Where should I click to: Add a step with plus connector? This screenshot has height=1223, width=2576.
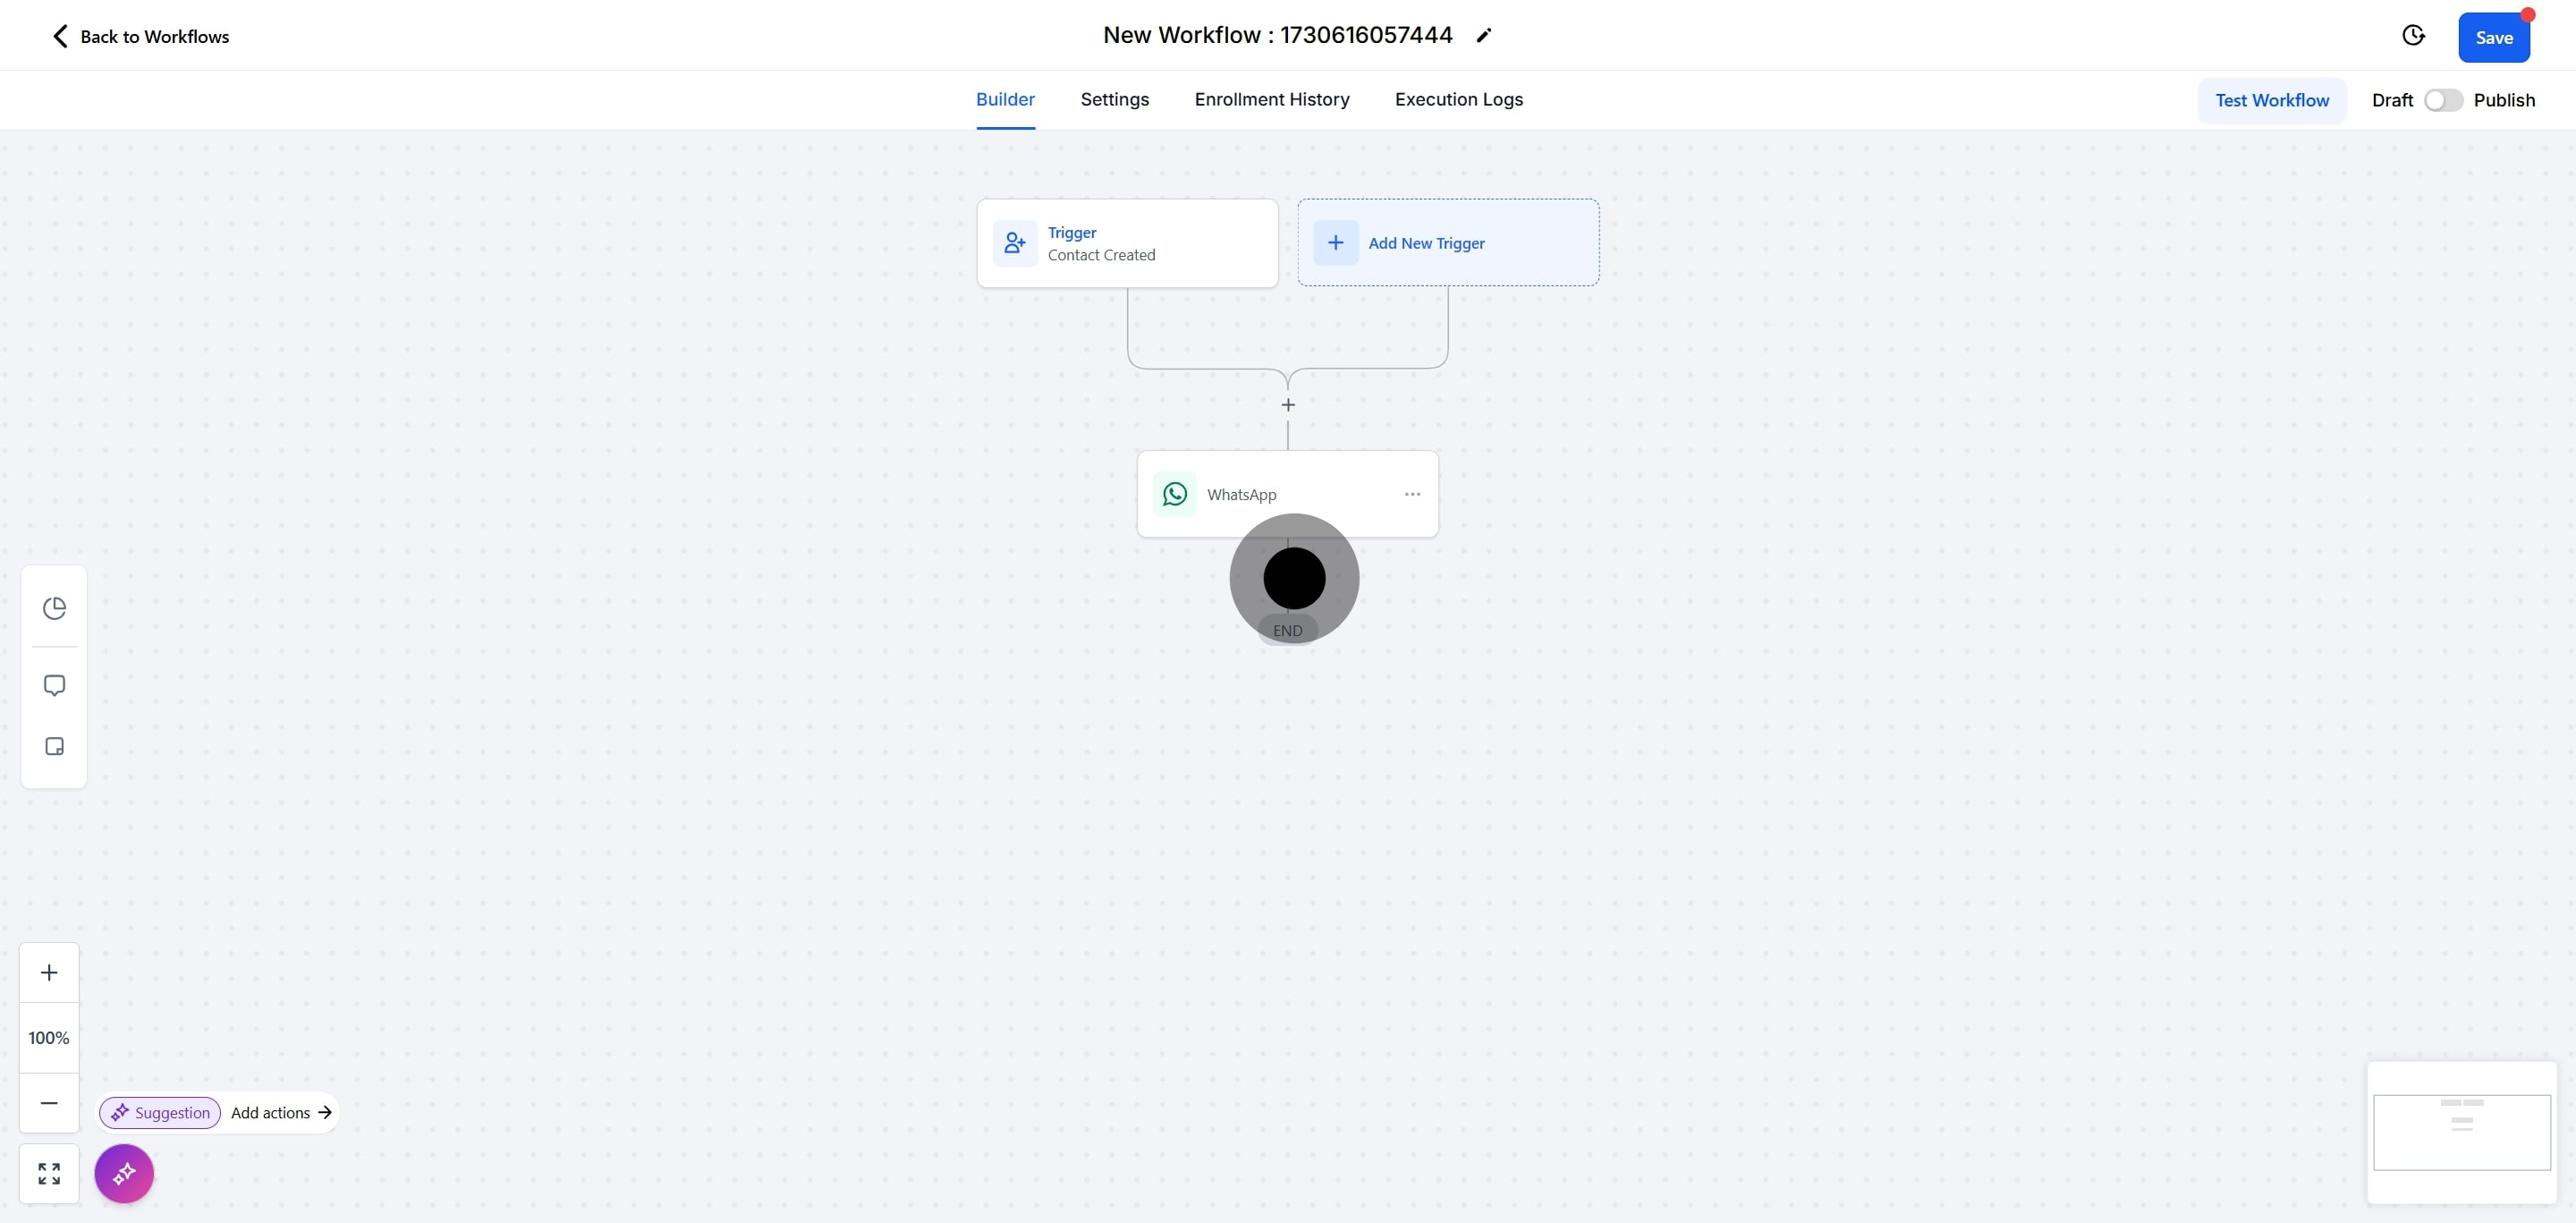[x=1288, y=405]
